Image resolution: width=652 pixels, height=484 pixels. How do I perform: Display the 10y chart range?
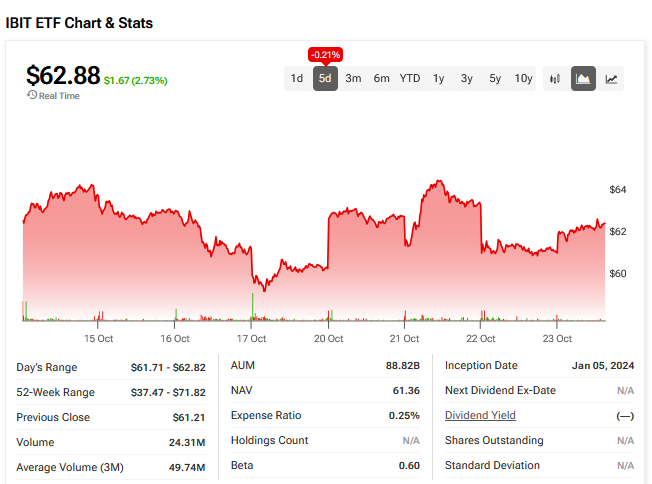pyautogui.click(x=523, y=79)
